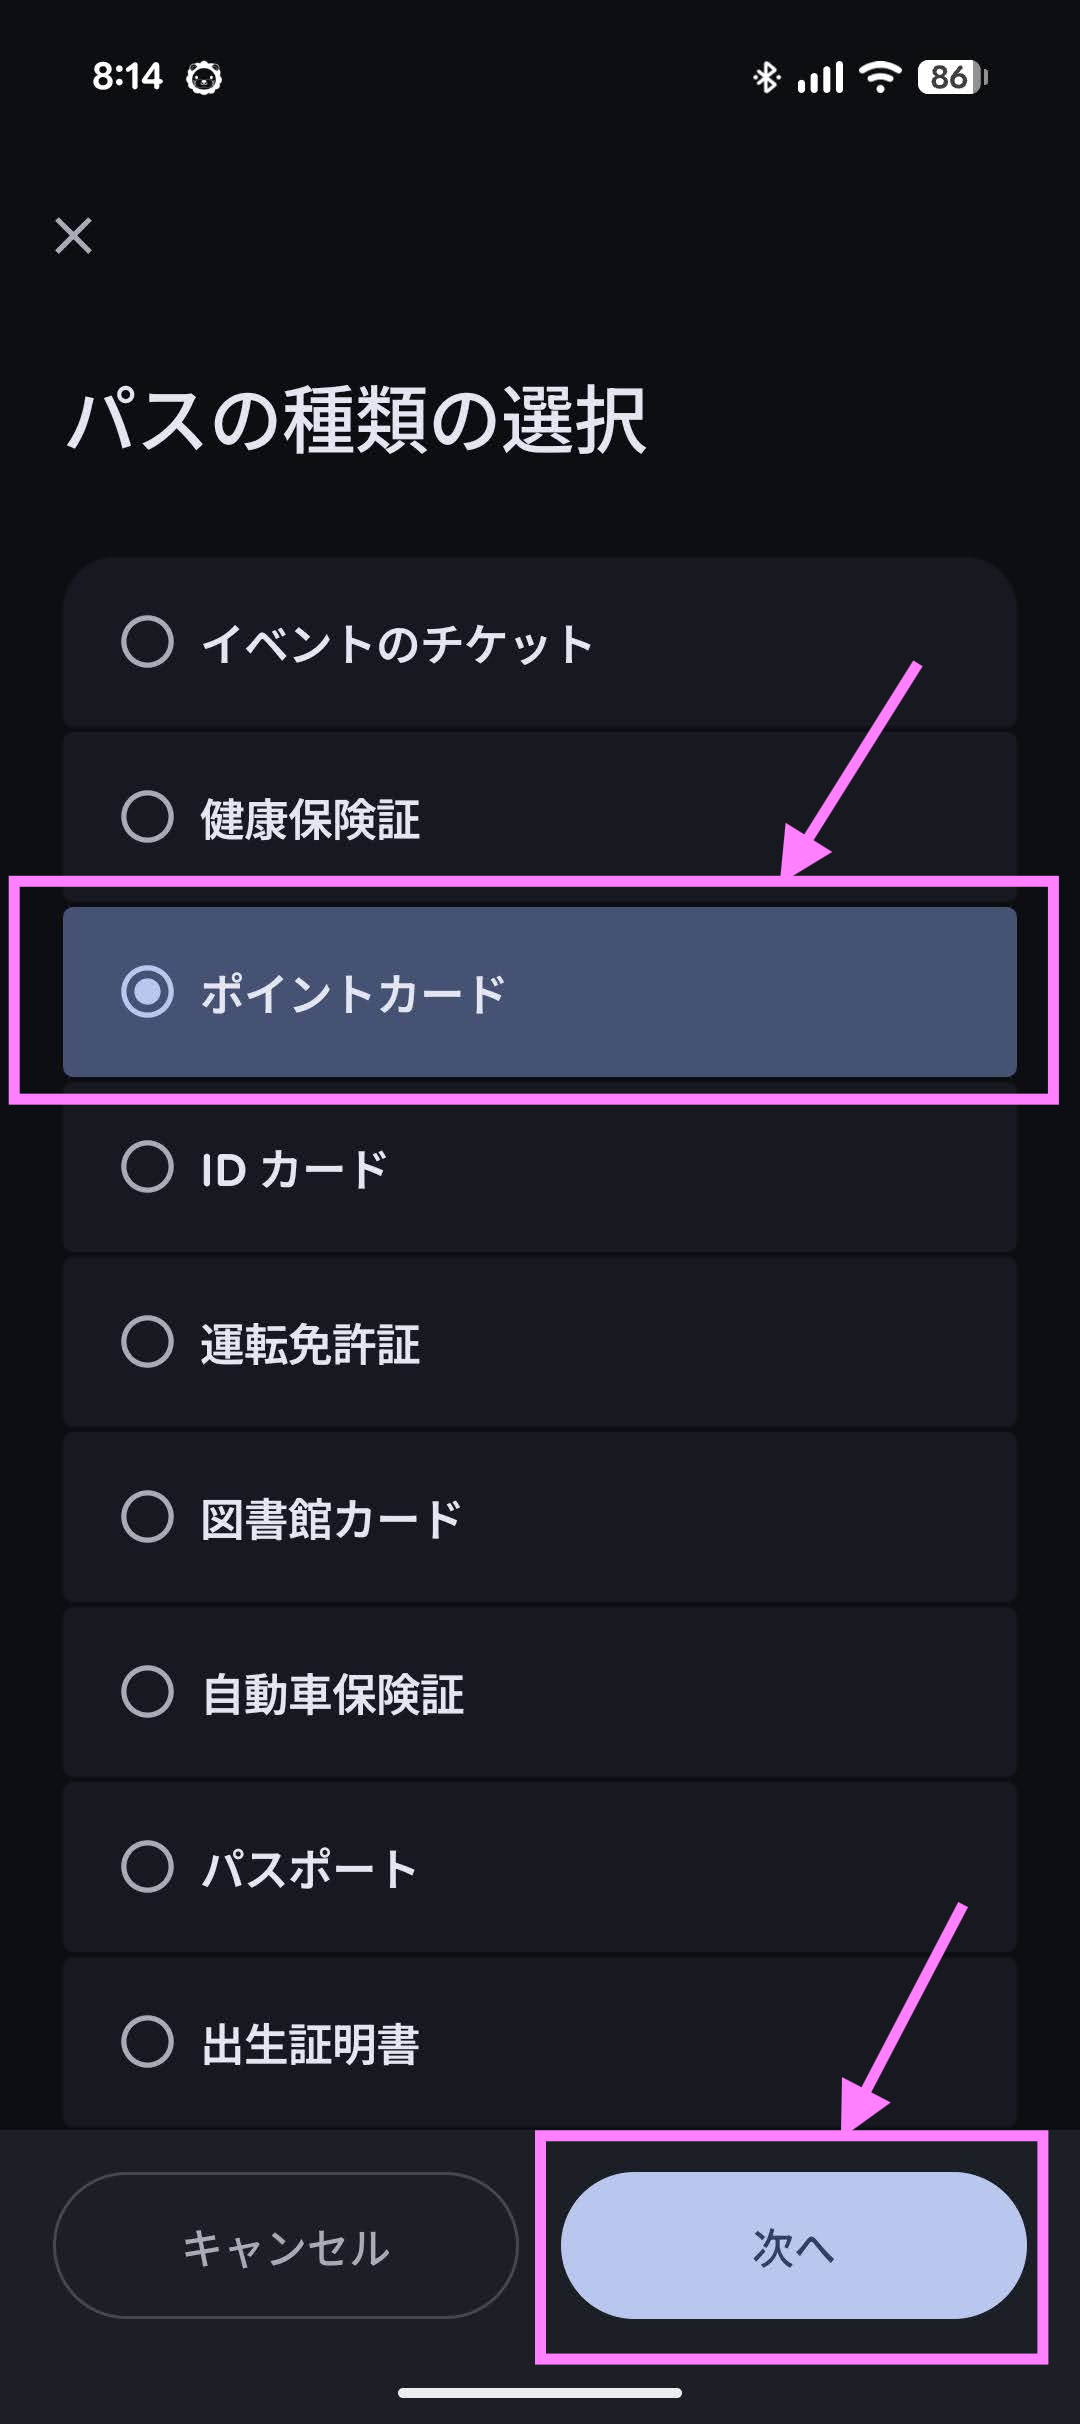This screenshot has width=1080, height=2424.
Task: Tap the alarm clock status icon
Action: 203,76
